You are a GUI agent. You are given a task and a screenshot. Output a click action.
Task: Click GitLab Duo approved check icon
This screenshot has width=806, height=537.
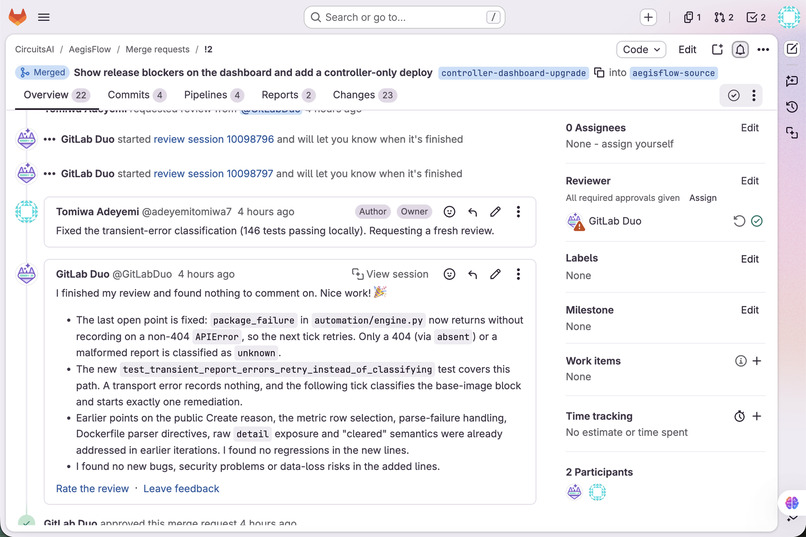pyautogui.click(x=757, y=221)
